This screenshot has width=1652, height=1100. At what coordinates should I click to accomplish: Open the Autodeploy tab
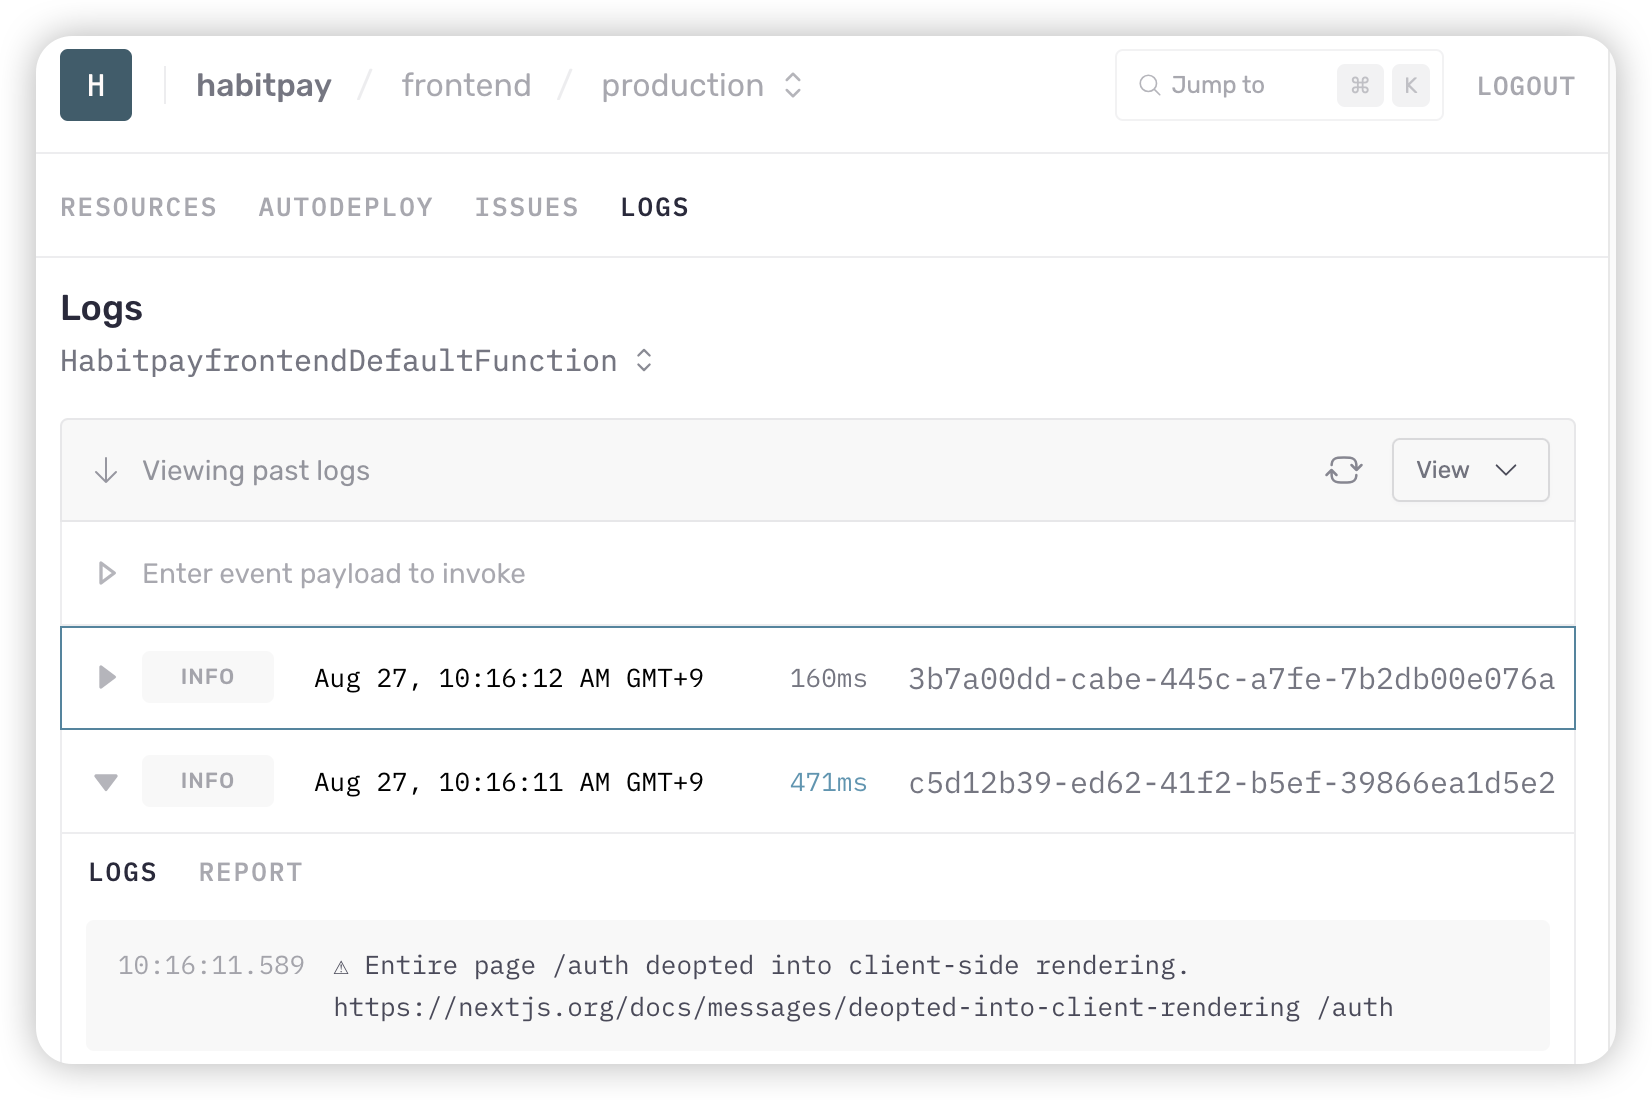point(345,207)
